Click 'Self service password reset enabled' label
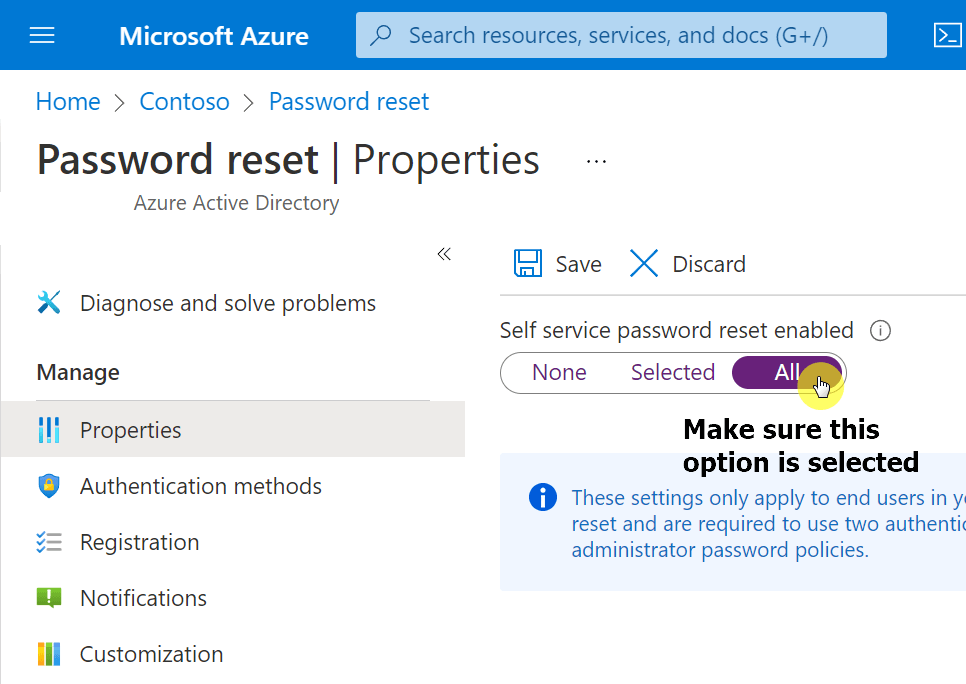 point(676,330)
